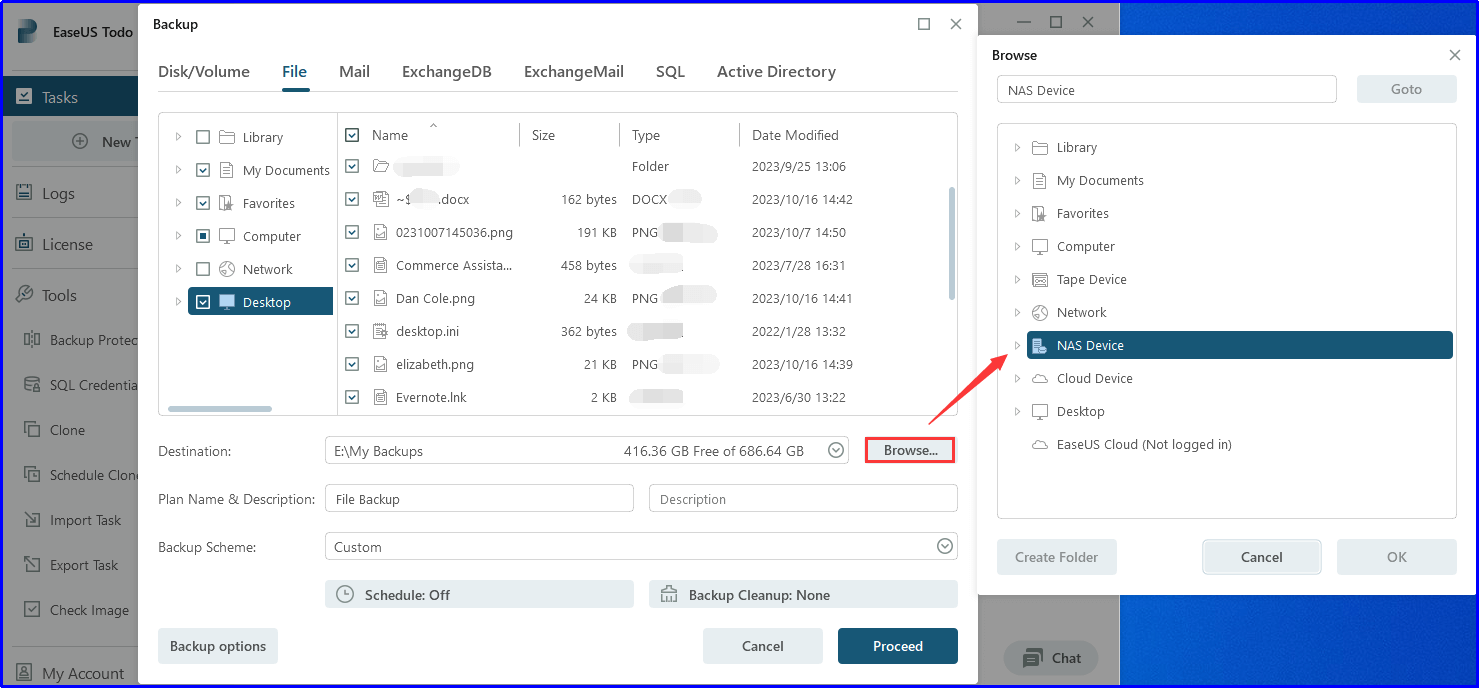The width and height of the screenshot is (1479, 688).
Task: Click the Cloud Device cloud icon
Action: [x=1040, y=379]
